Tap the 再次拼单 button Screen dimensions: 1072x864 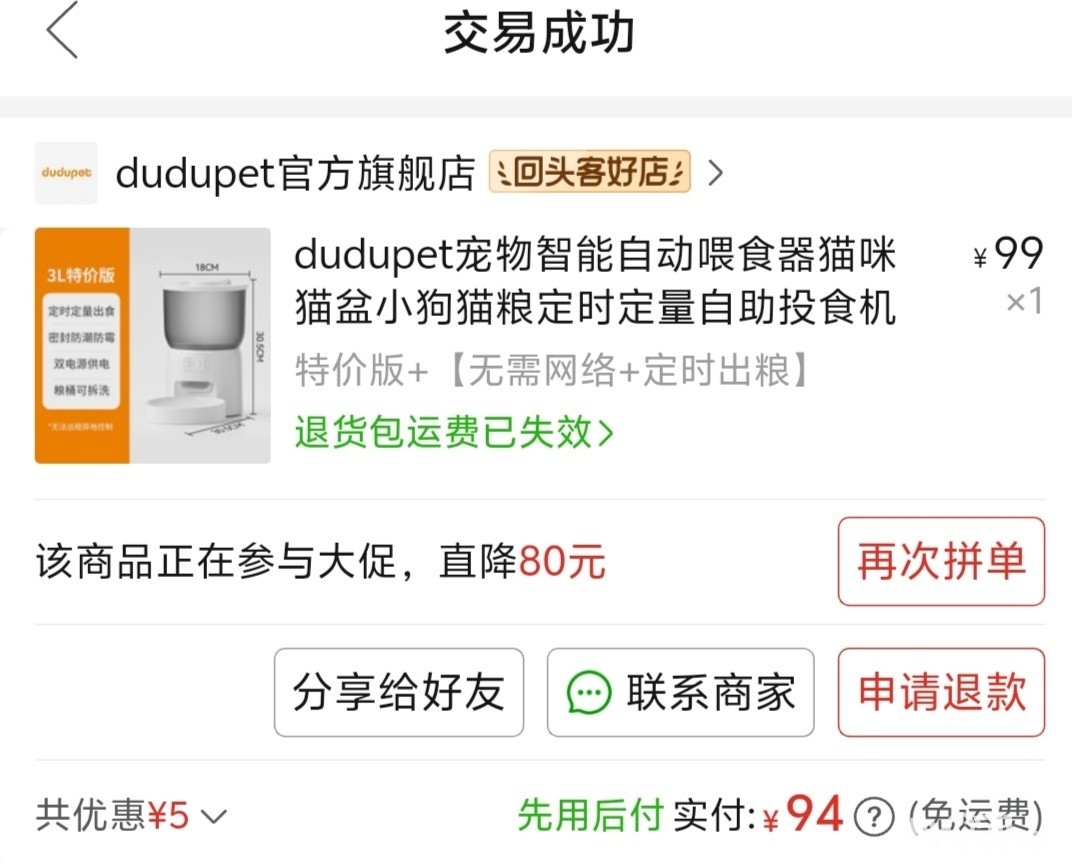click(x=941, y=562)
